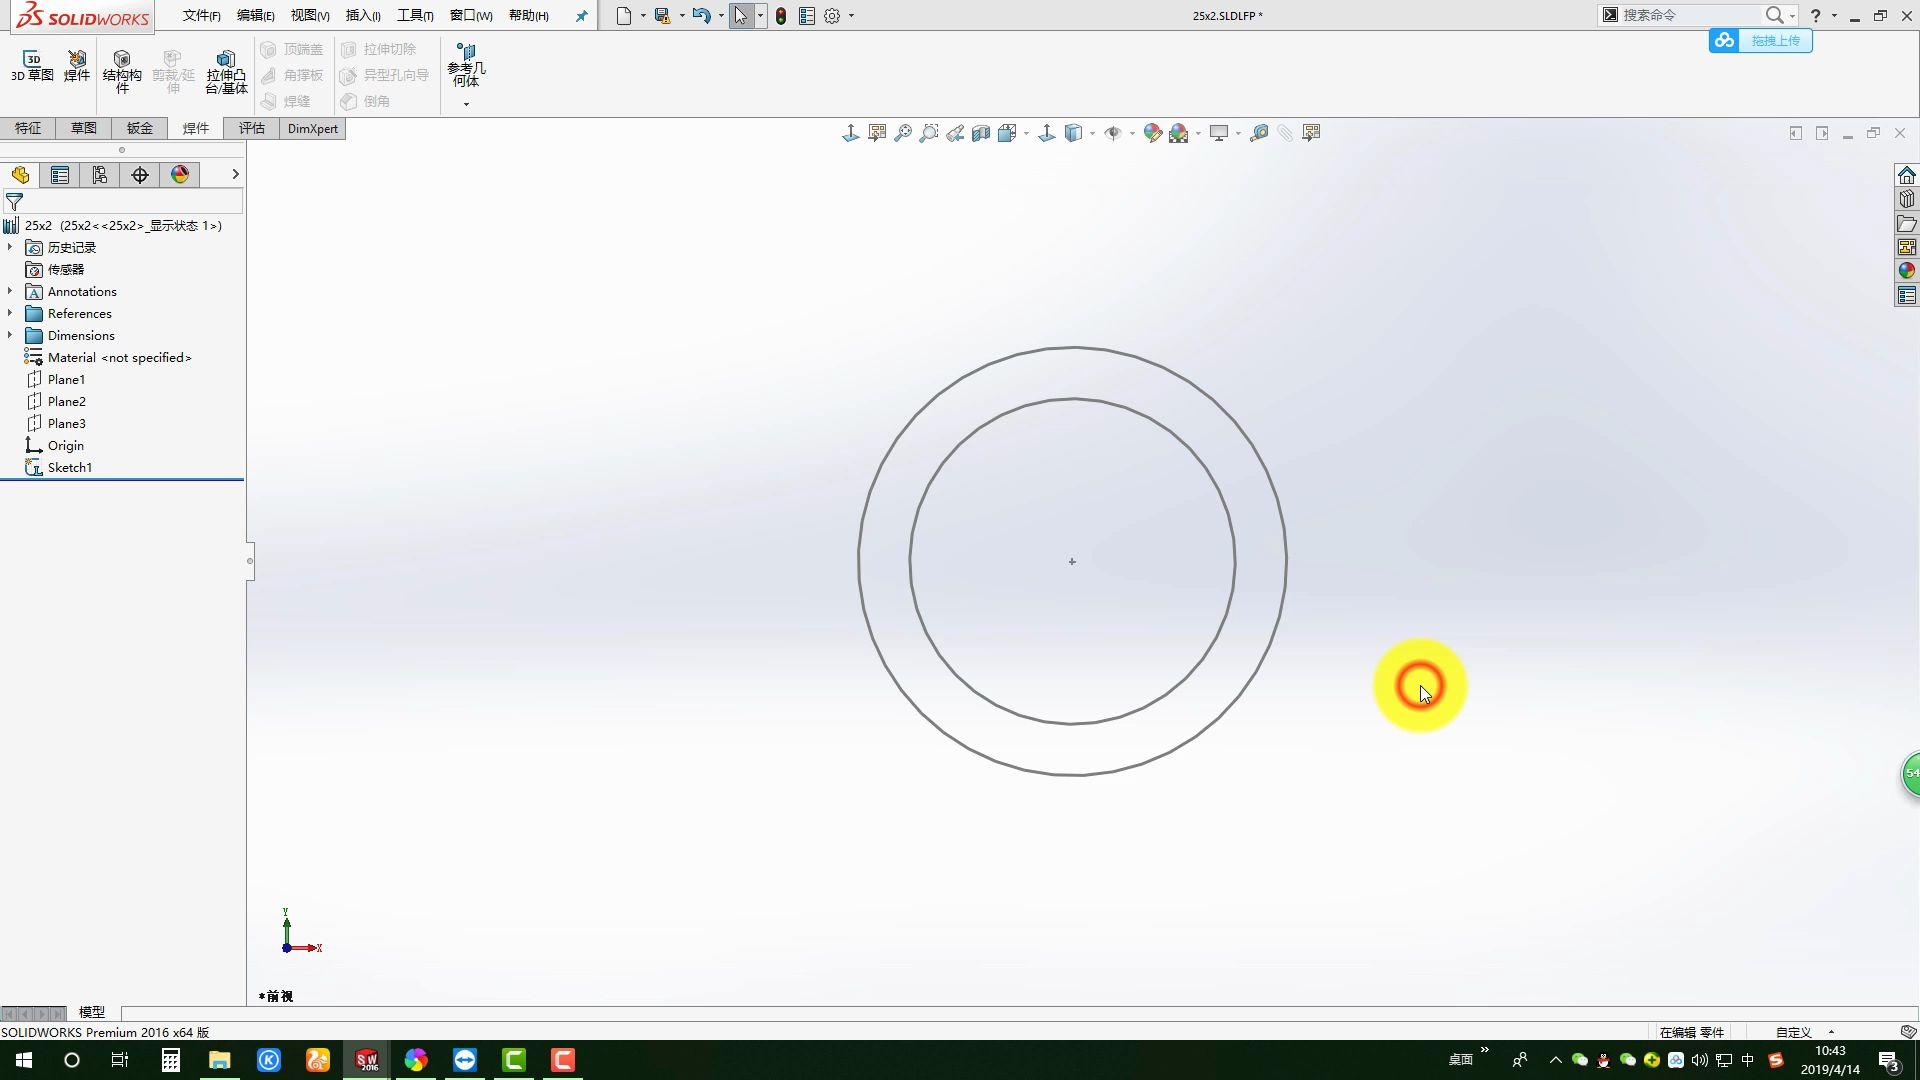Image resolution: width=1920 pixels, height=1080 pixels.
Task: Click Zoom to Area icon
Action: coord(929,133)
